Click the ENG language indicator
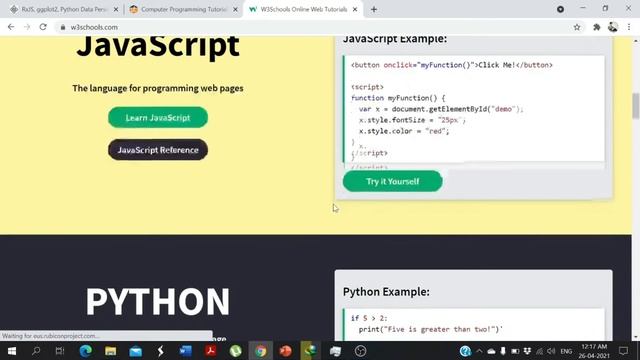 coord(566,351)
